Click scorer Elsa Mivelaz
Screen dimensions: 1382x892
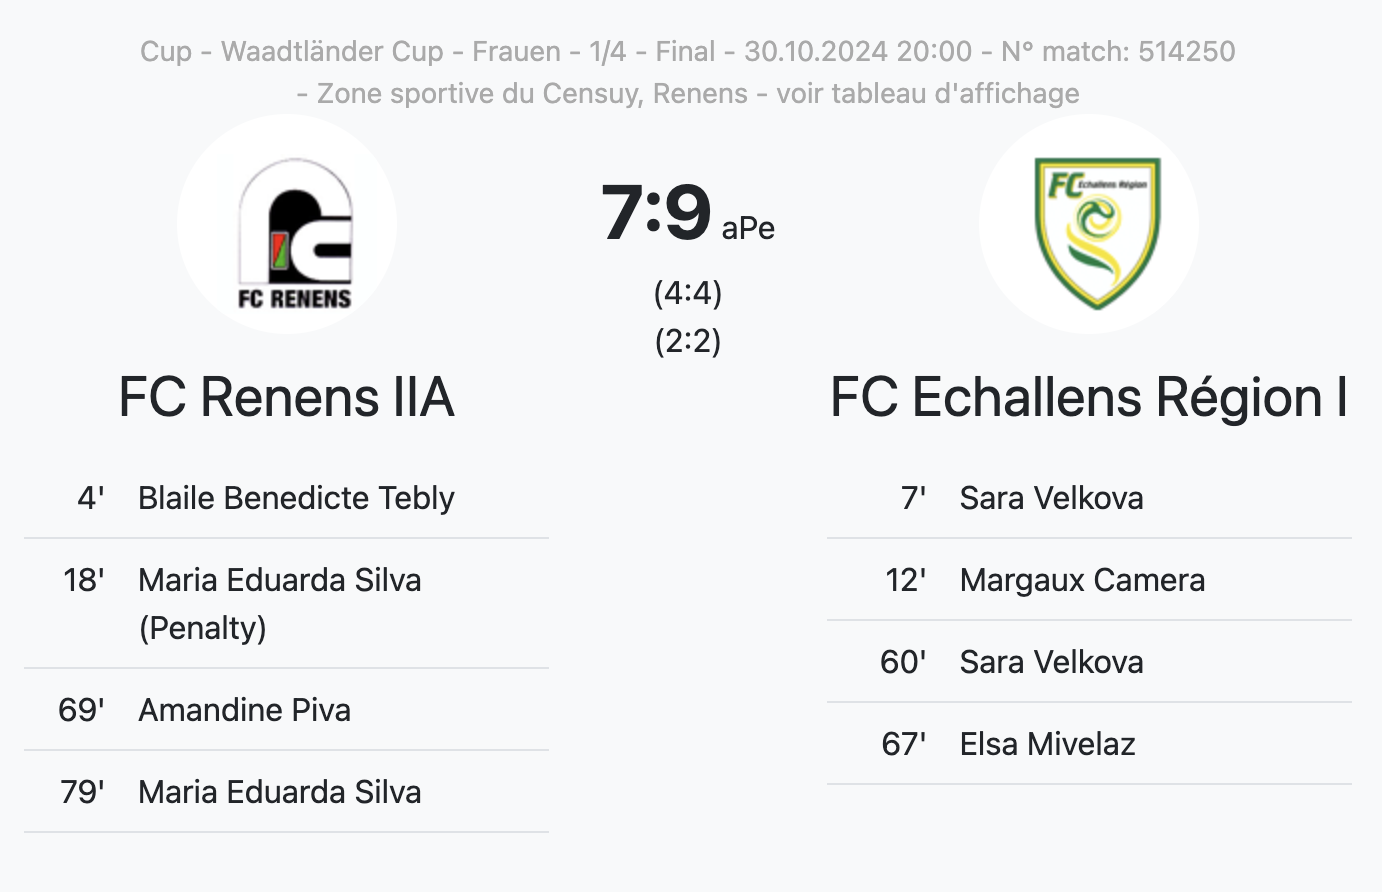click(1048, 744)
